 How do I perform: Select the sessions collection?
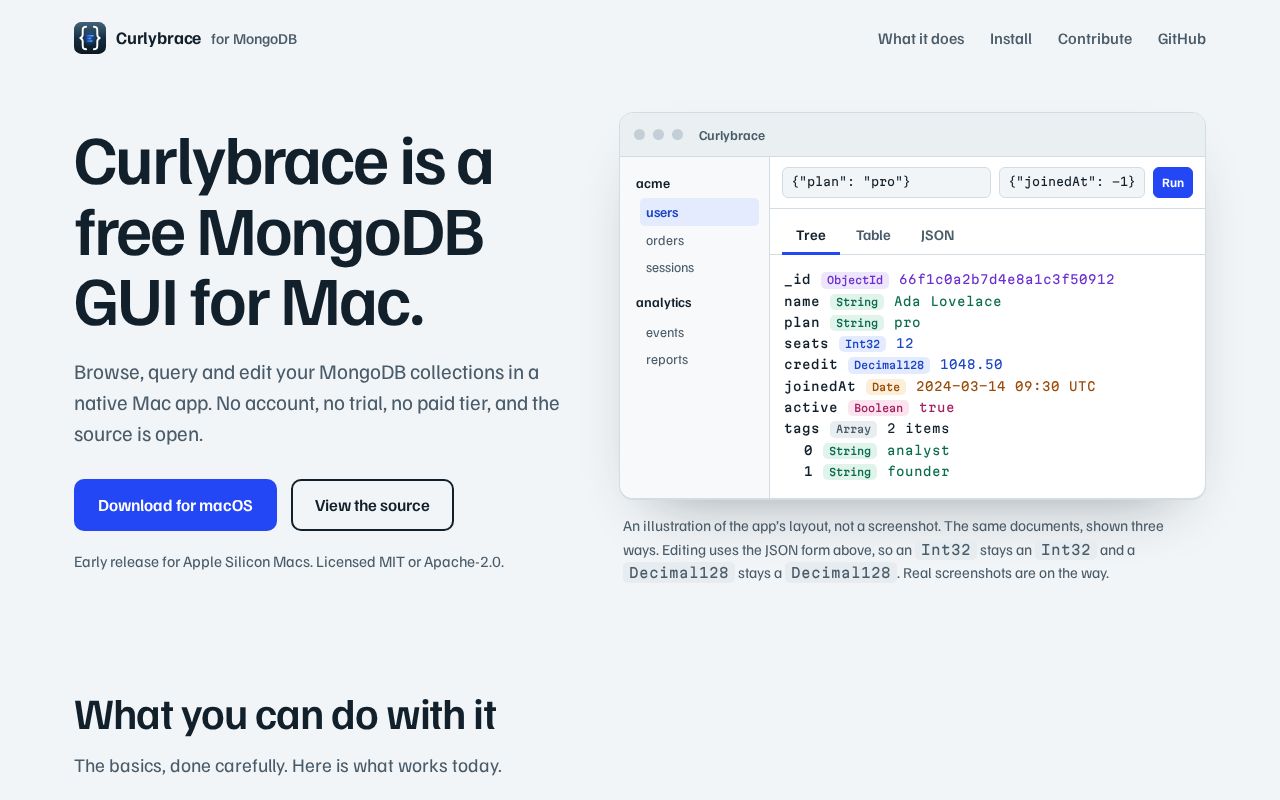coord(699,267)
